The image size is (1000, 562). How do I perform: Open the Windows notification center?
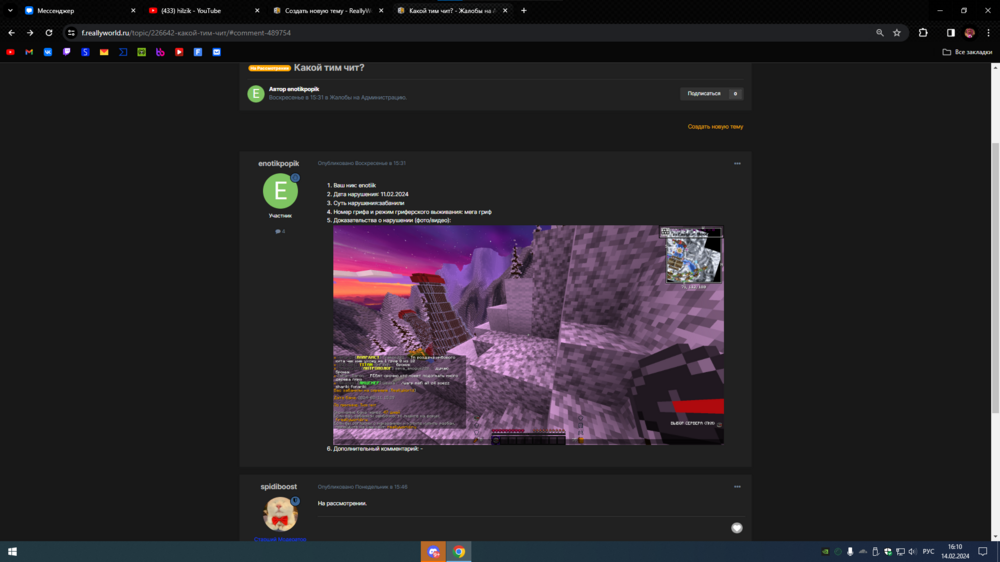(983, 552)
